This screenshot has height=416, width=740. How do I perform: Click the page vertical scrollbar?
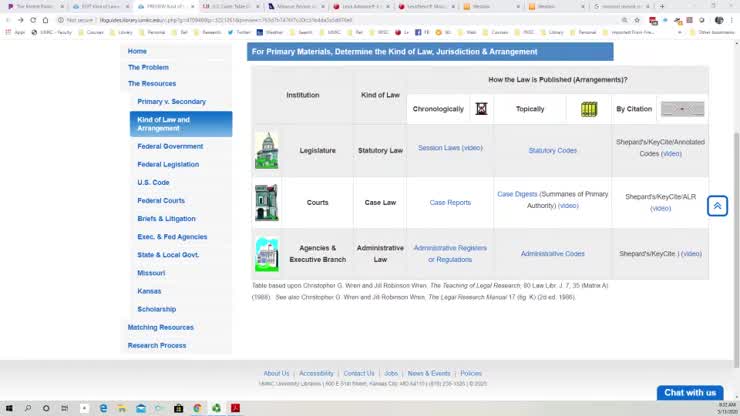[736, 250]
